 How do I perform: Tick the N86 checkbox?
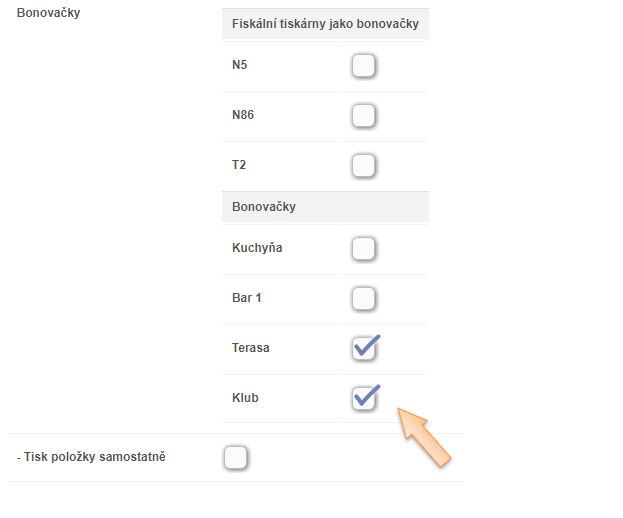(363, 115)
